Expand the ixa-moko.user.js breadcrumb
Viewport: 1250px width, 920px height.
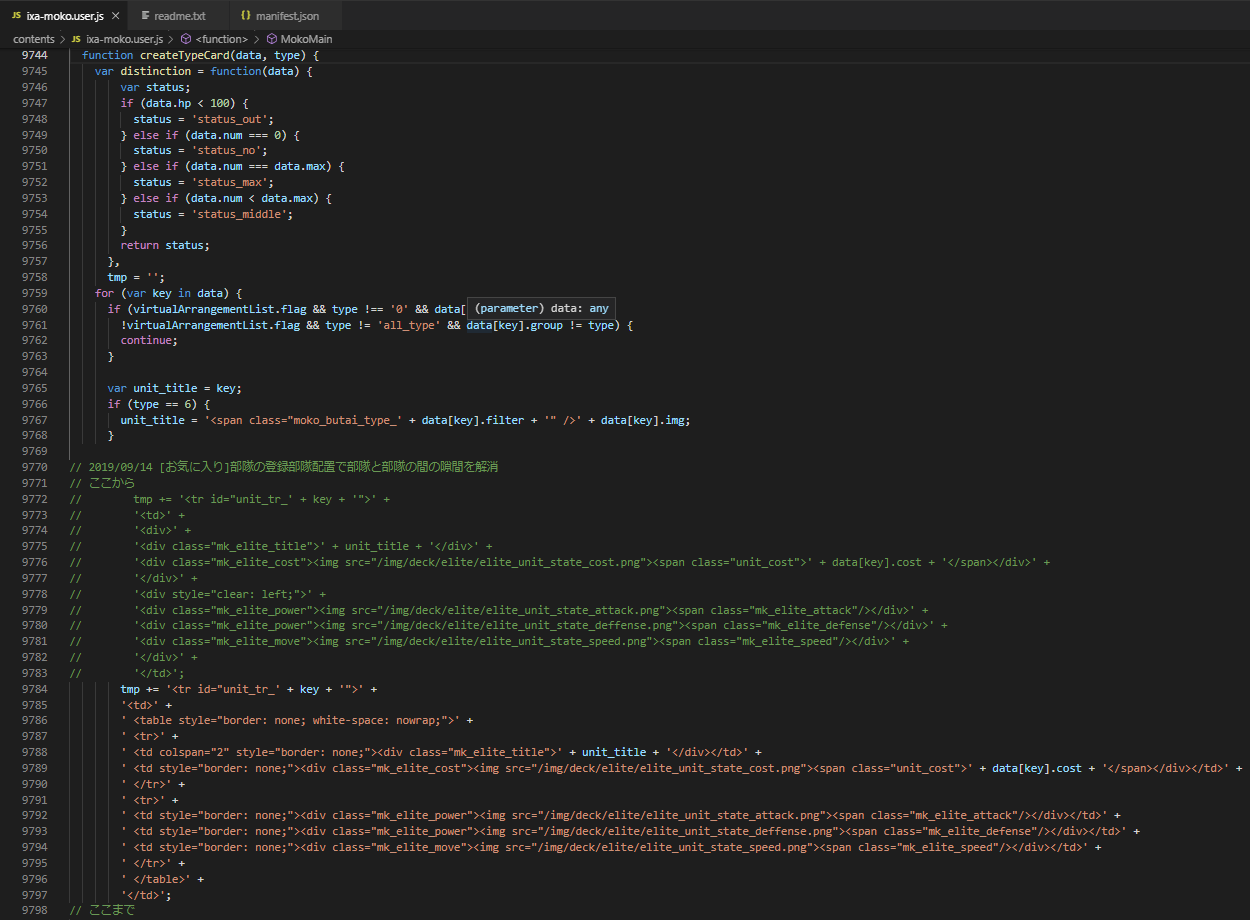coord(124,39)
